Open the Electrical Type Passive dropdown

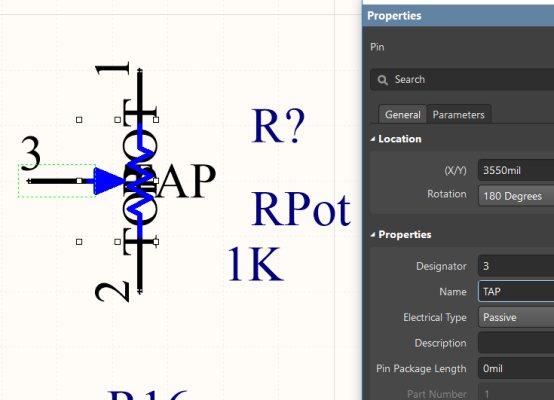click(x=516, y=317)
